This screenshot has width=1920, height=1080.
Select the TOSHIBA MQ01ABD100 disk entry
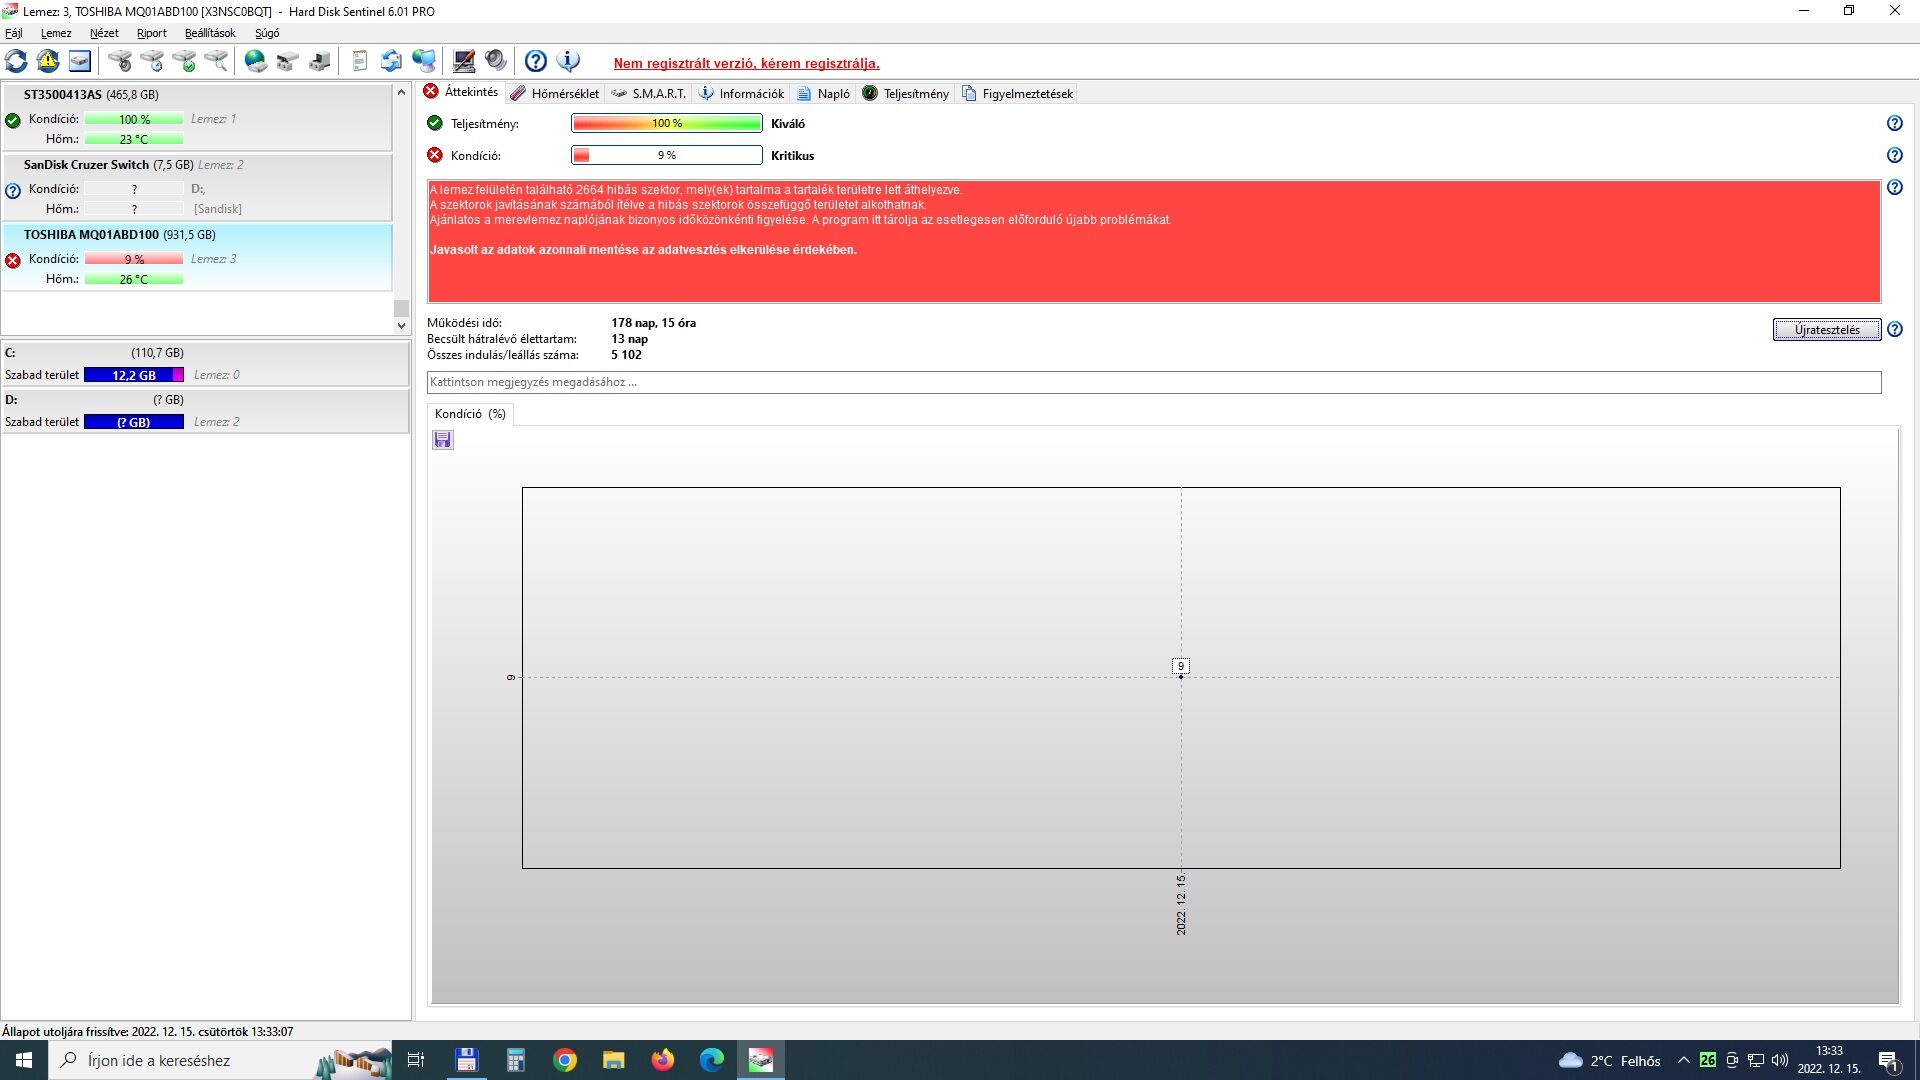click(197, 257)
